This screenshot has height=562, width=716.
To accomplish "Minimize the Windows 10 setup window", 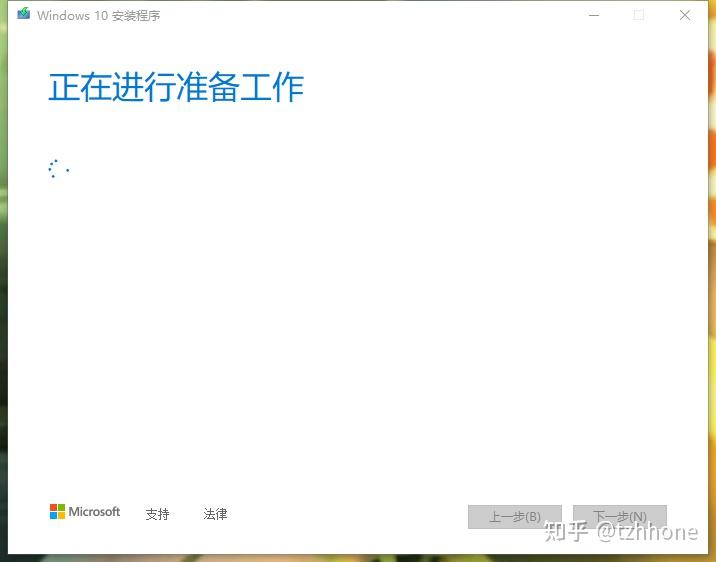I will pos(594,16).
